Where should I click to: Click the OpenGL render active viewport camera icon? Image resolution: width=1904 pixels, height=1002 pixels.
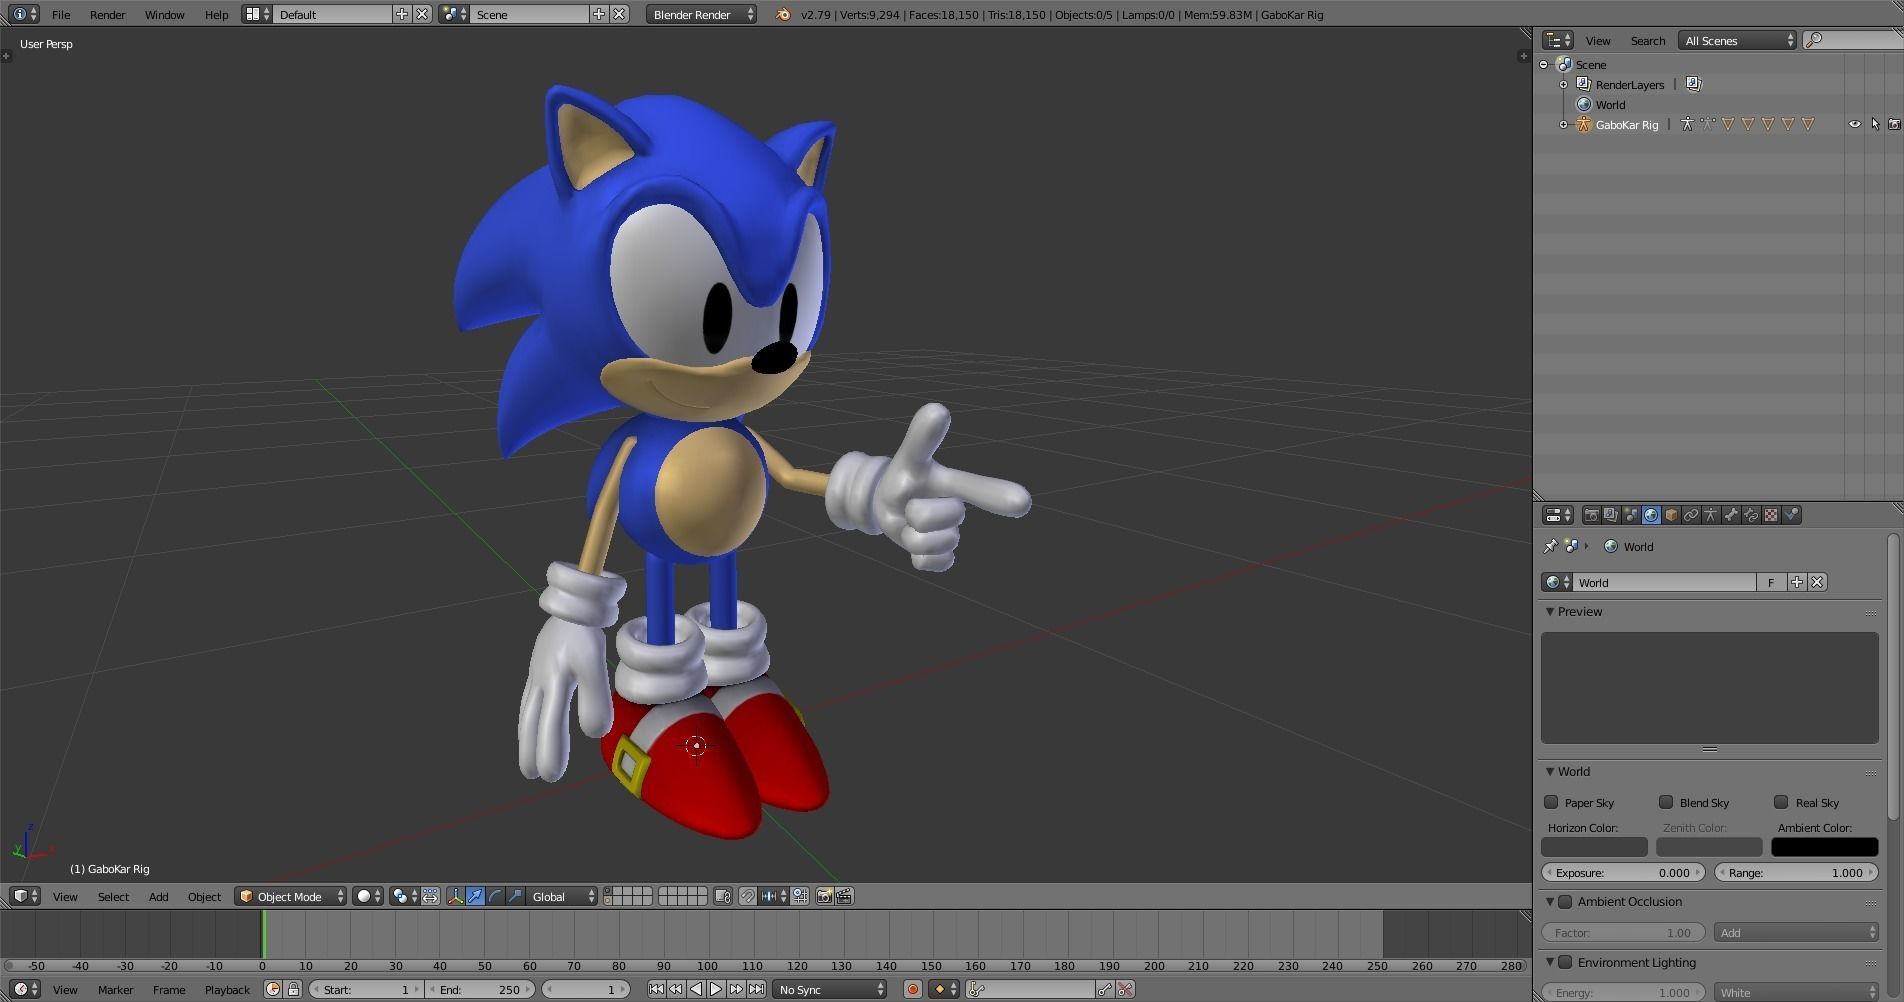click(824, 896)
